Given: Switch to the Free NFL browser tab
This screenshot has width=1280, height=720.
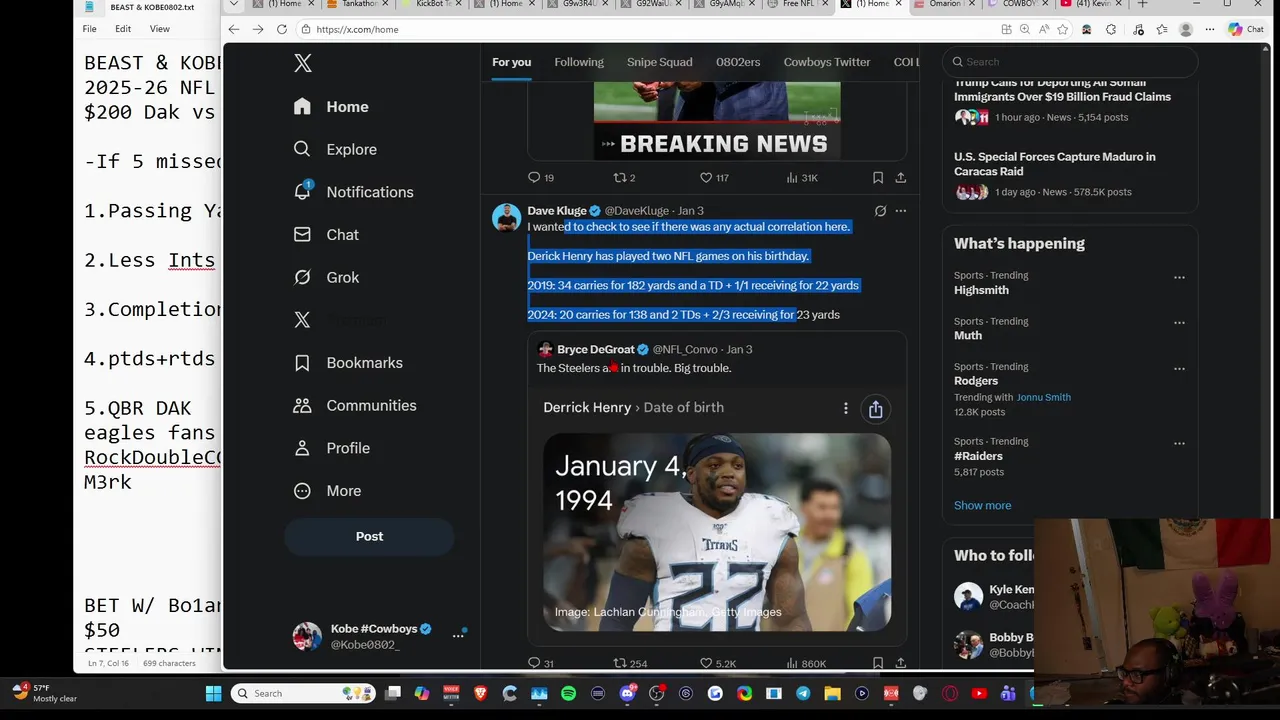Looking at the screenshot, I should coord(796,4).
